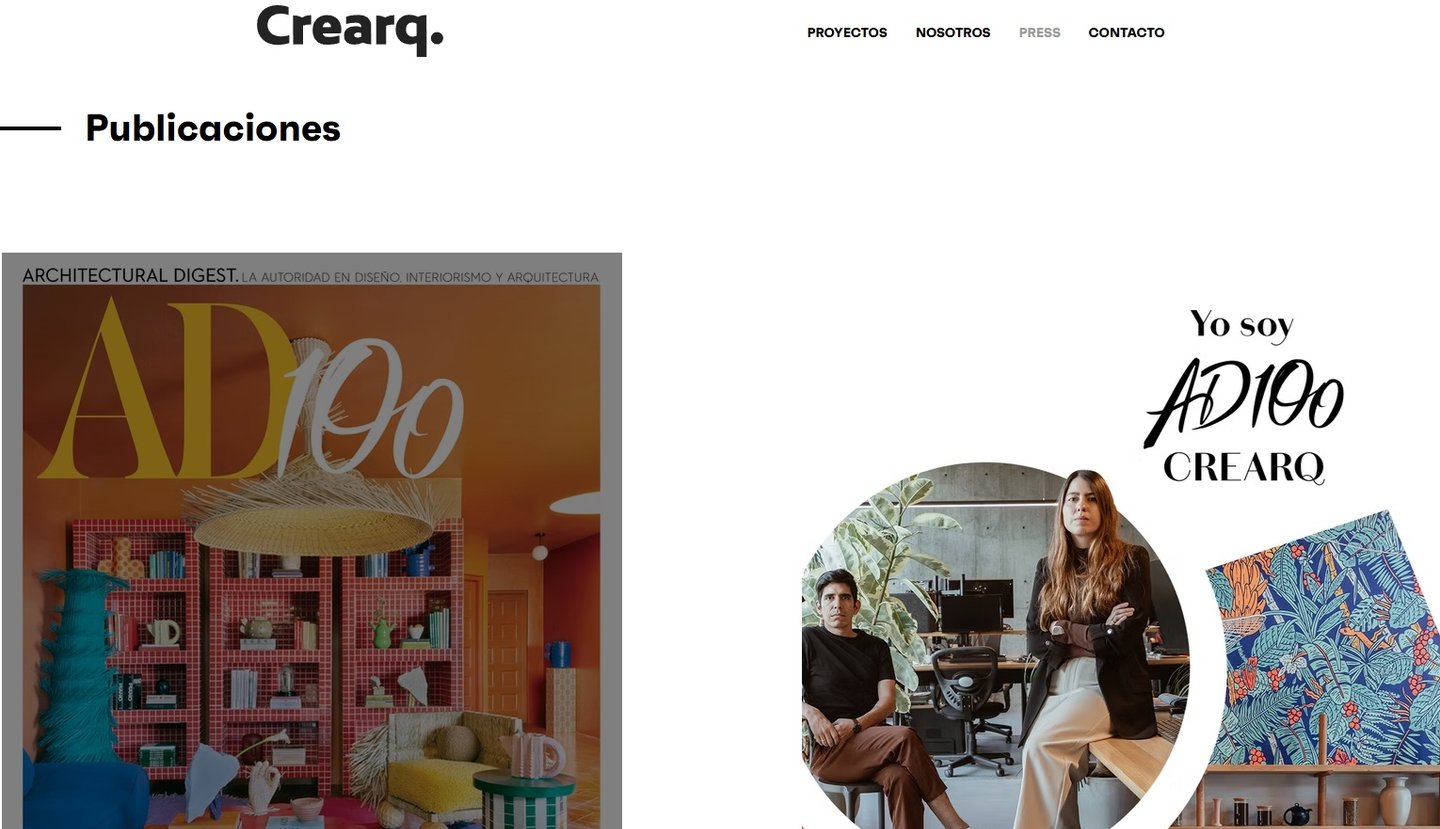
Task: Click the CREARQ text below AD100
Action: (x=1244, y=467)
